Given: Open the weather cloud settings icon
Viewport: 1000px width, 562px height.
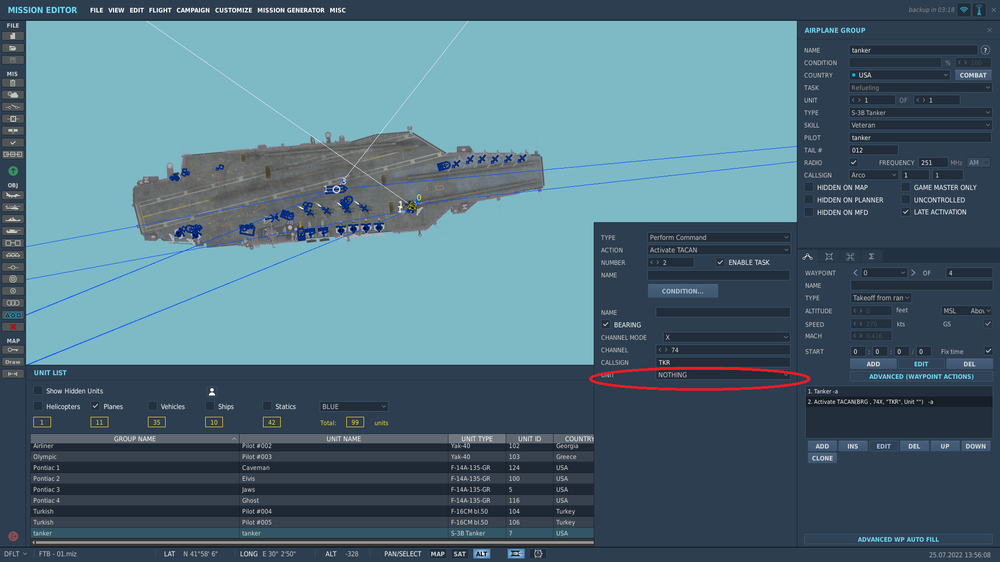Looking at the screenshot, I should point(13,94).
